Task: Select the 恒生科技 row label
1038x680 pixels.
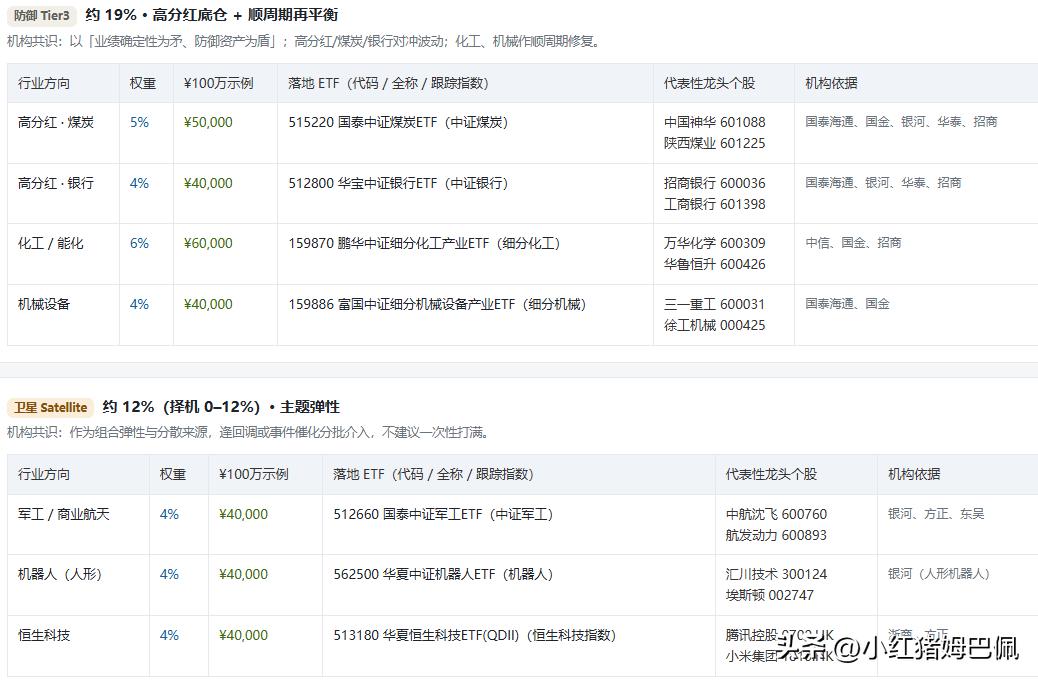Action: pos(44,636)
